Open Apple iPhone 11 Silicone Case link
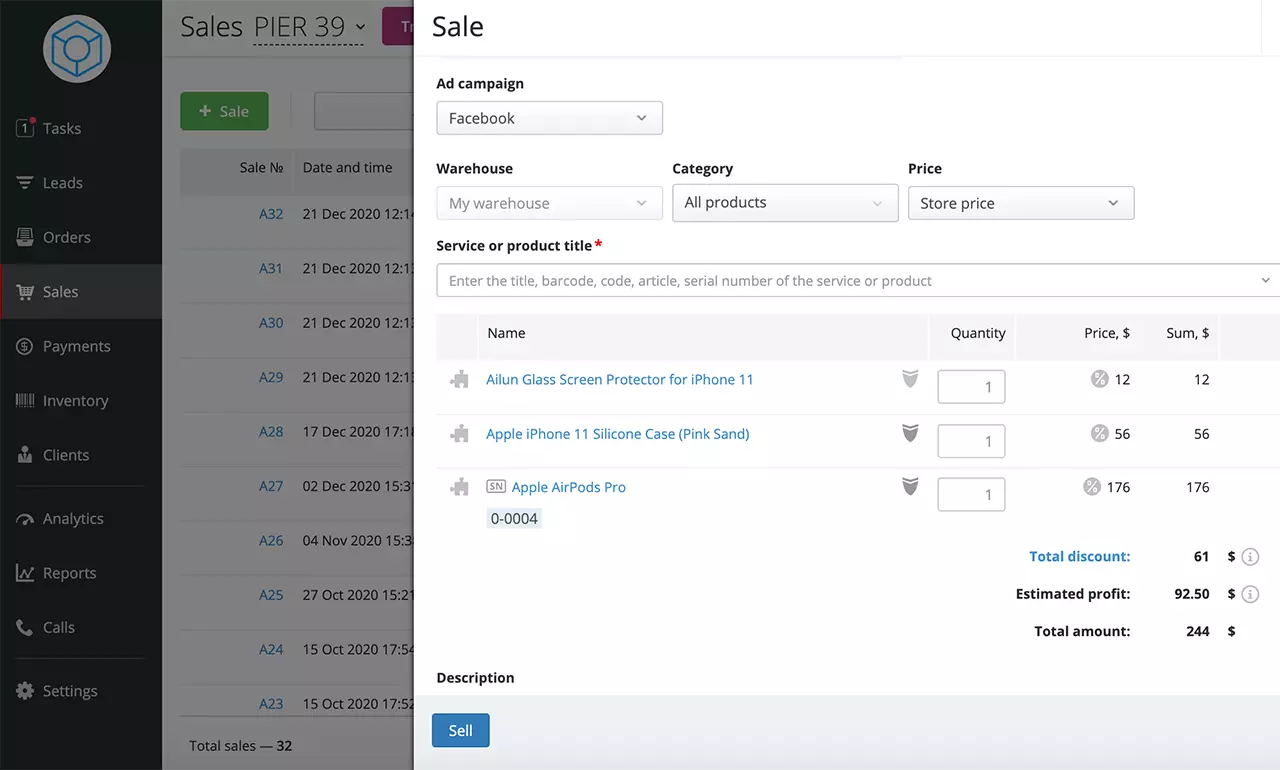 pyautogui.click(x=618, y=434)
